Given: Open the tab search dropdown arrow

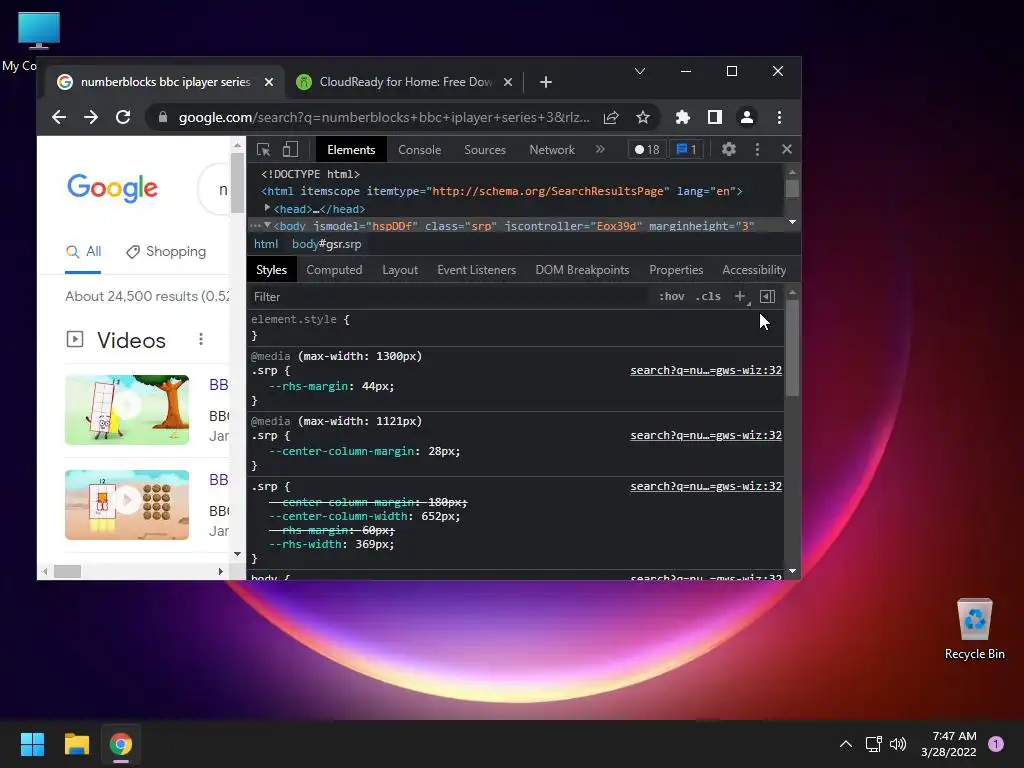Looking at the screenshot, I should pos(640,71).
